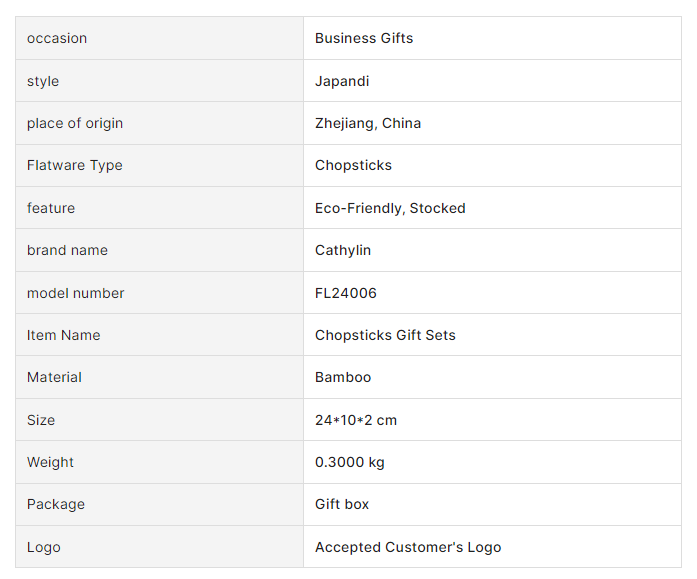This screenshot has height=579, width=697.
Task: Select the 'Chopsticks Gift Sets' value
Action: 385,335
